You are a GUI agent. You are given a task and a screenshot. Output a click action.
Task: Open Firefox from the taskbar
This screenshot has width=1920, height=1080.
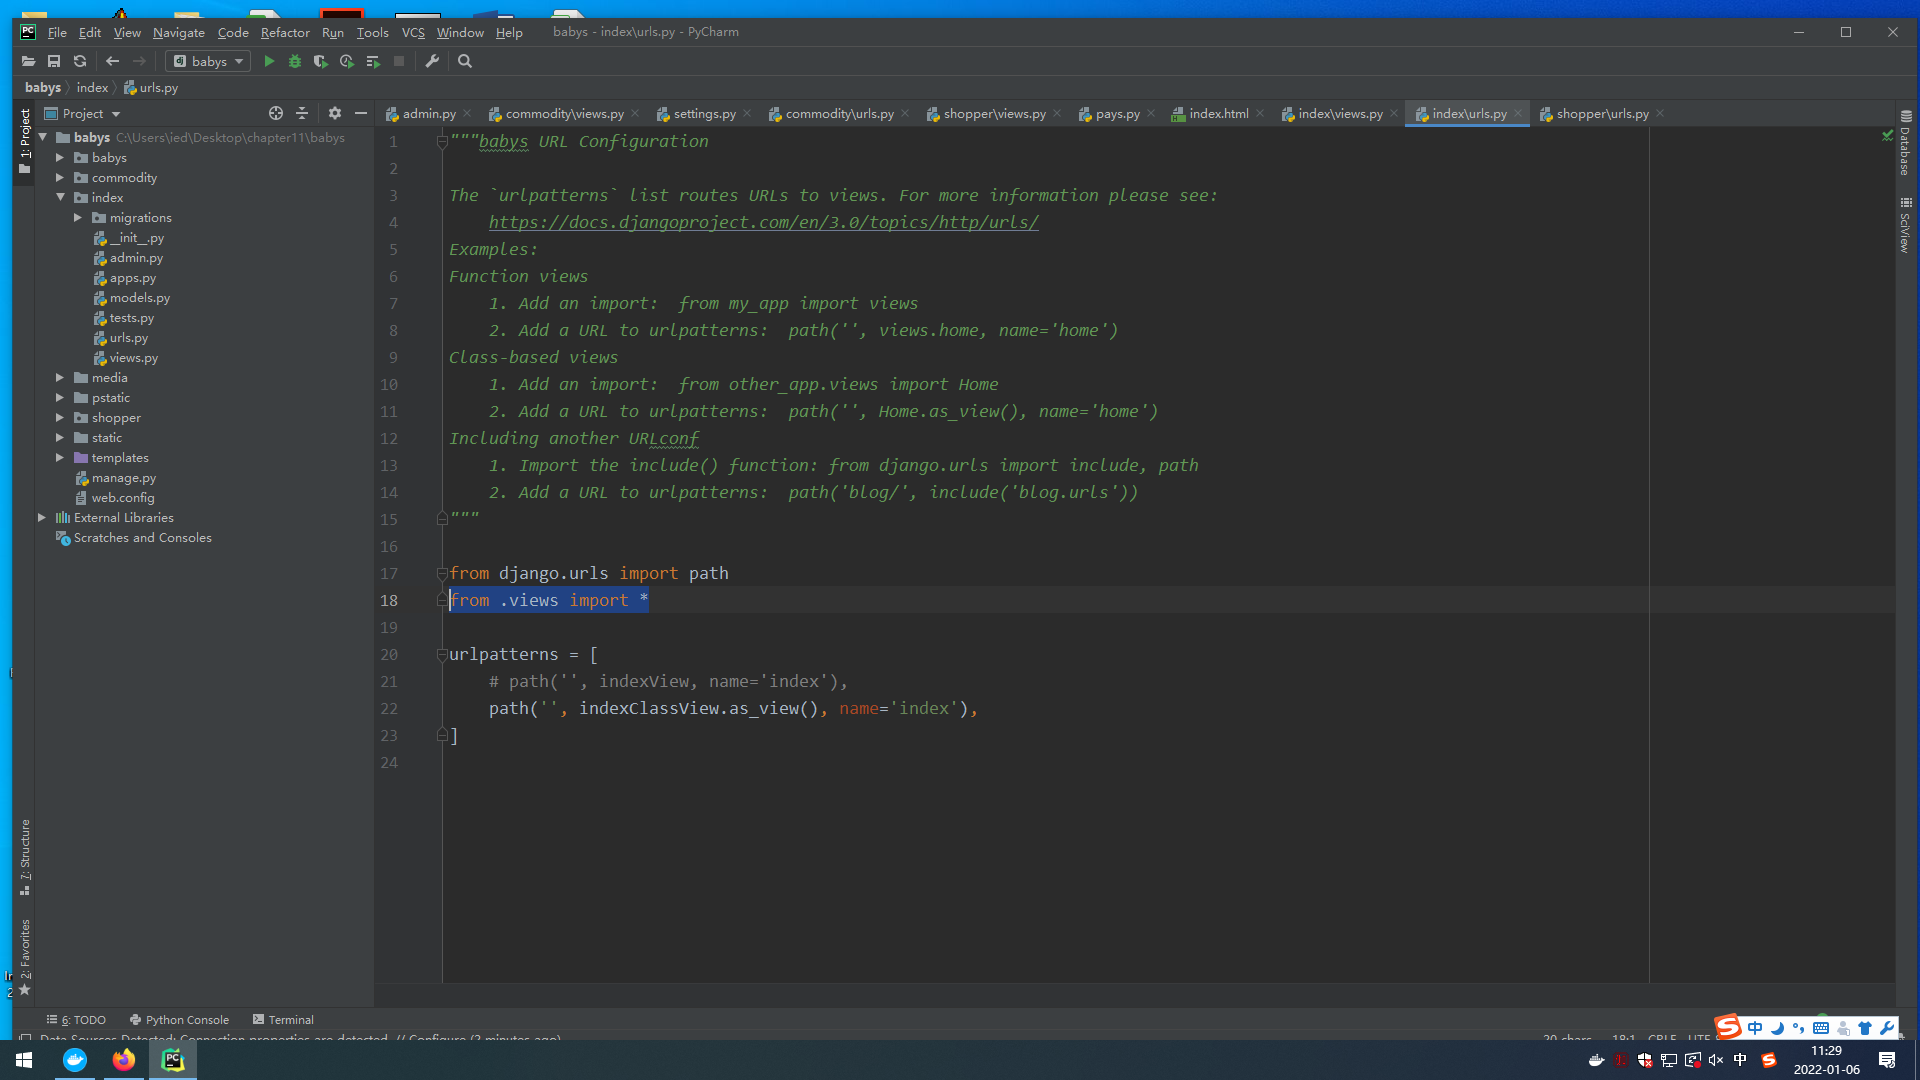[124, 1060]
